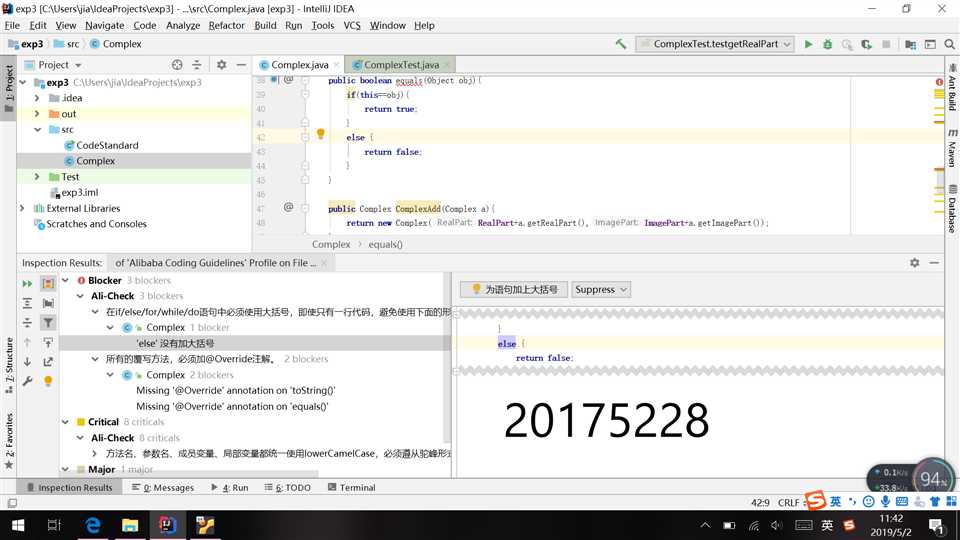Open inspection wrench settings icon
This screenshot has width=960, height=540.
pyautogui.click(x=28, y=381)
